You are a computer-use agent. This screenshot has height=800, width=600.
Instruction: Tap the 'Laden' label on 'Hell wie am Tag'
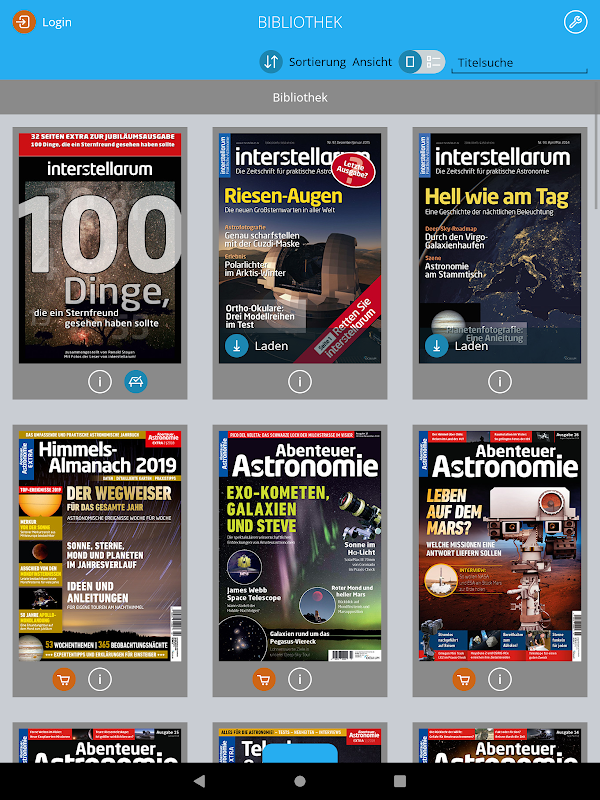[x=471, y=346]
